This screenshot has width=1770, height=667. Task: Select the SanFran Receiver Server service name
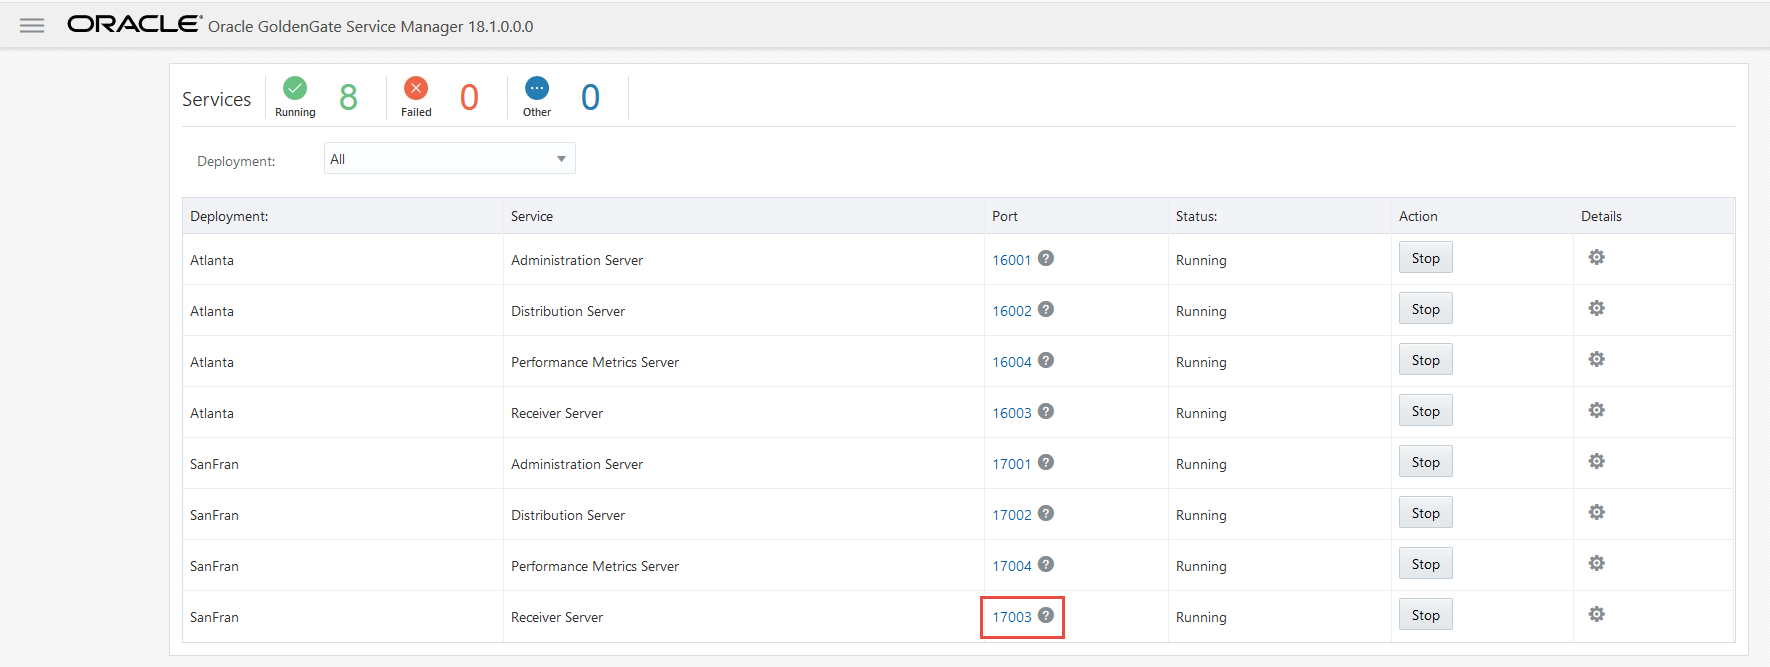click(x=557, y=617)
